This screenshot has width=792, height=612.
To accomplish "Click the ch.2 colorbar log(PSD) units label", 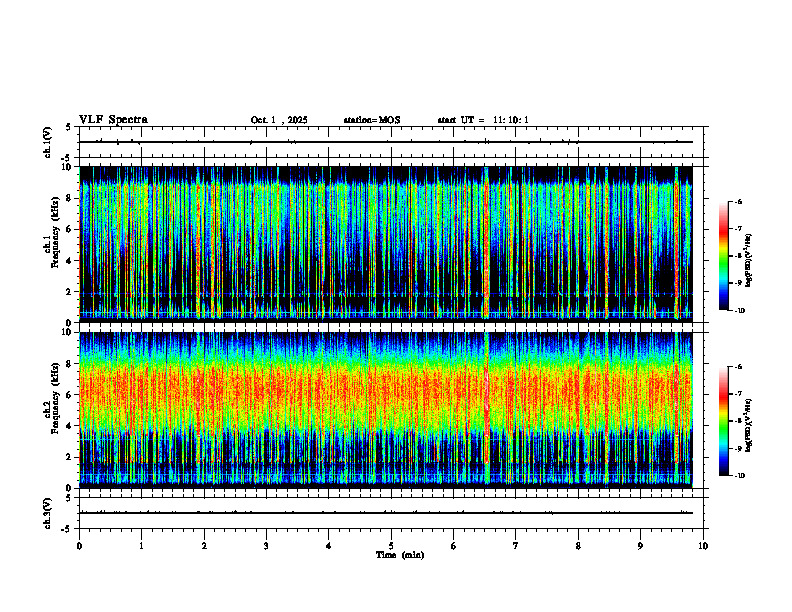I will pyautogui.click(x=749, y=425).
